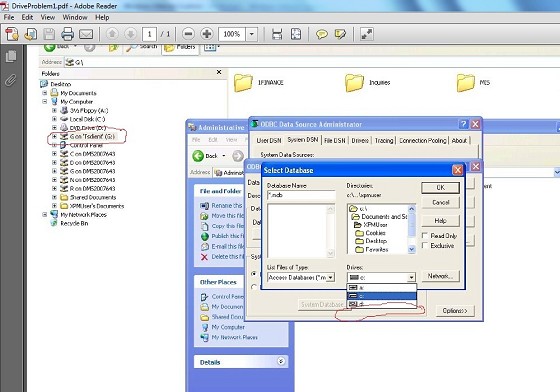
Task: Check the Read Only checkbox
Action: tap(425, 236)
